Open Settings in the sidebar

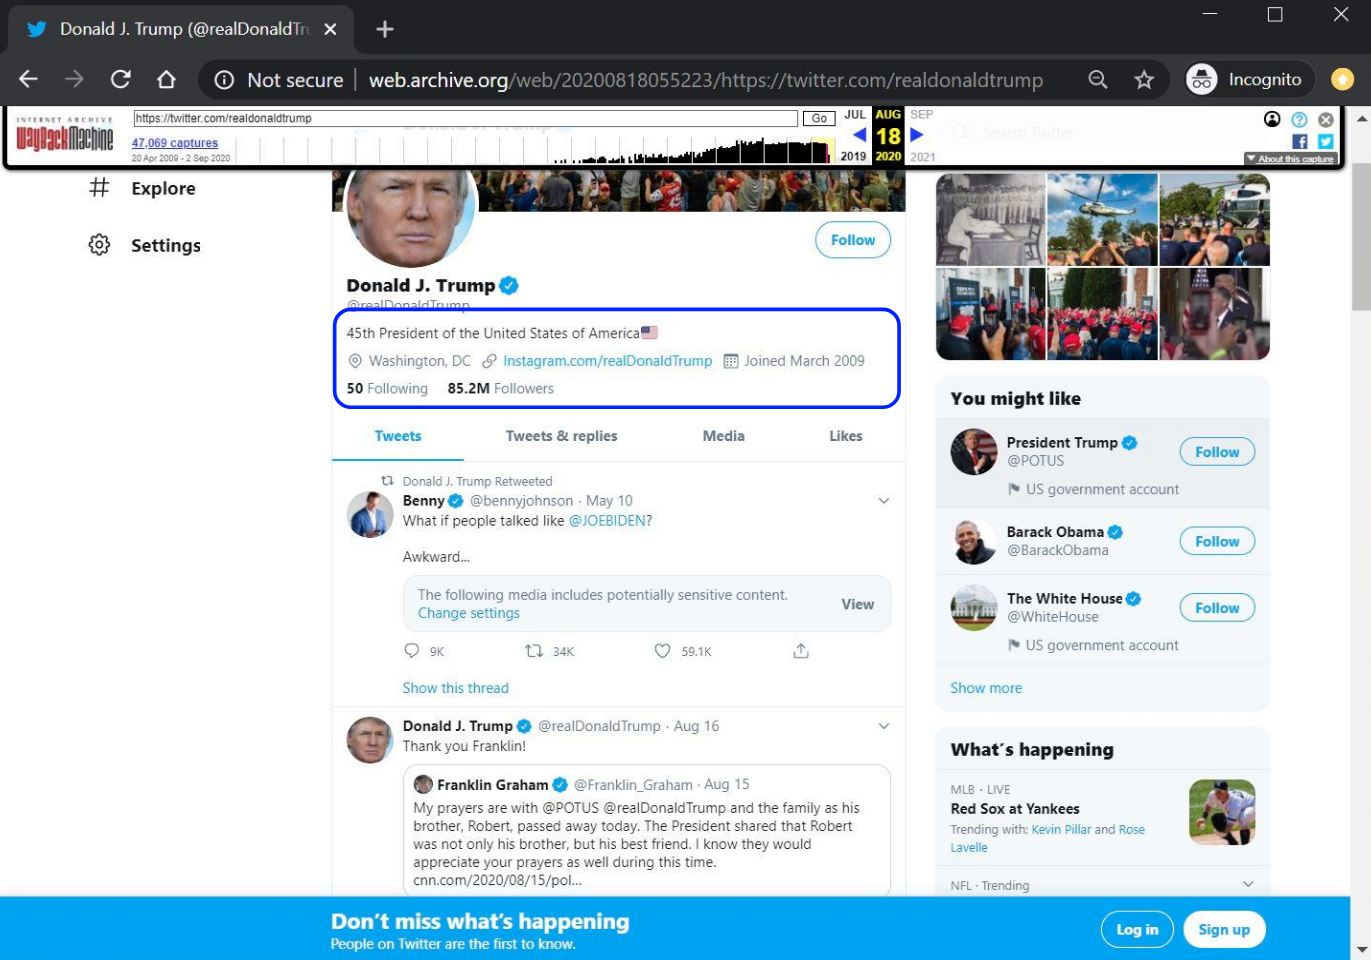click(x=166, y=246)
